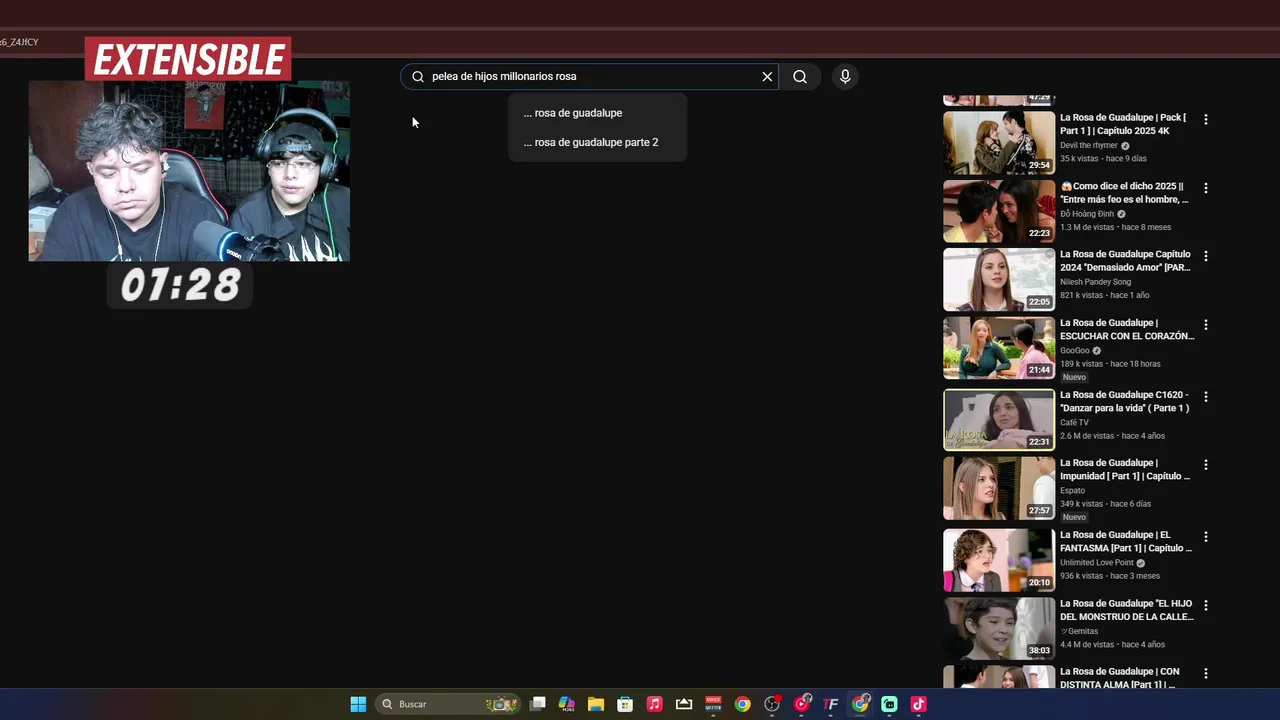Clear the search box with the X icon
Viewport: 1280px width, 720px height.
point(767,77)
